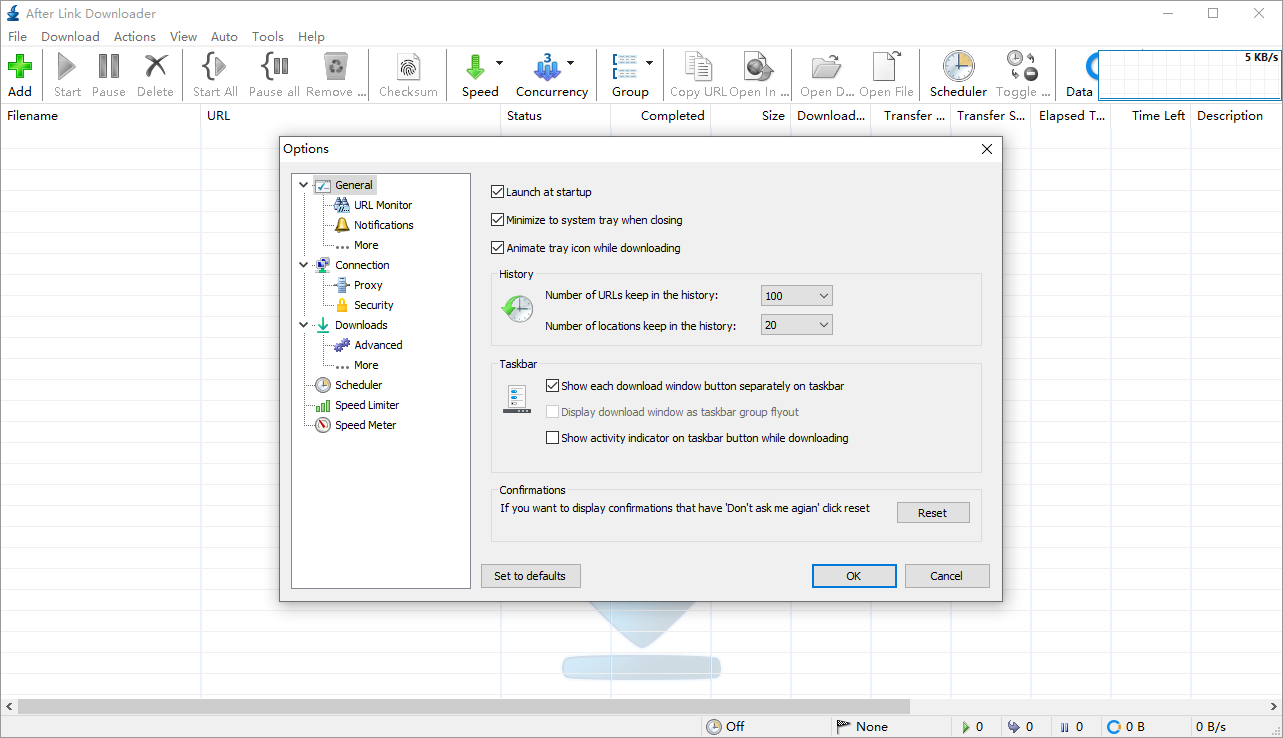This screenshot has height=738, width=1283.
Task: Disable Animate tray icon while downloading
Action: tap(498, 248)
